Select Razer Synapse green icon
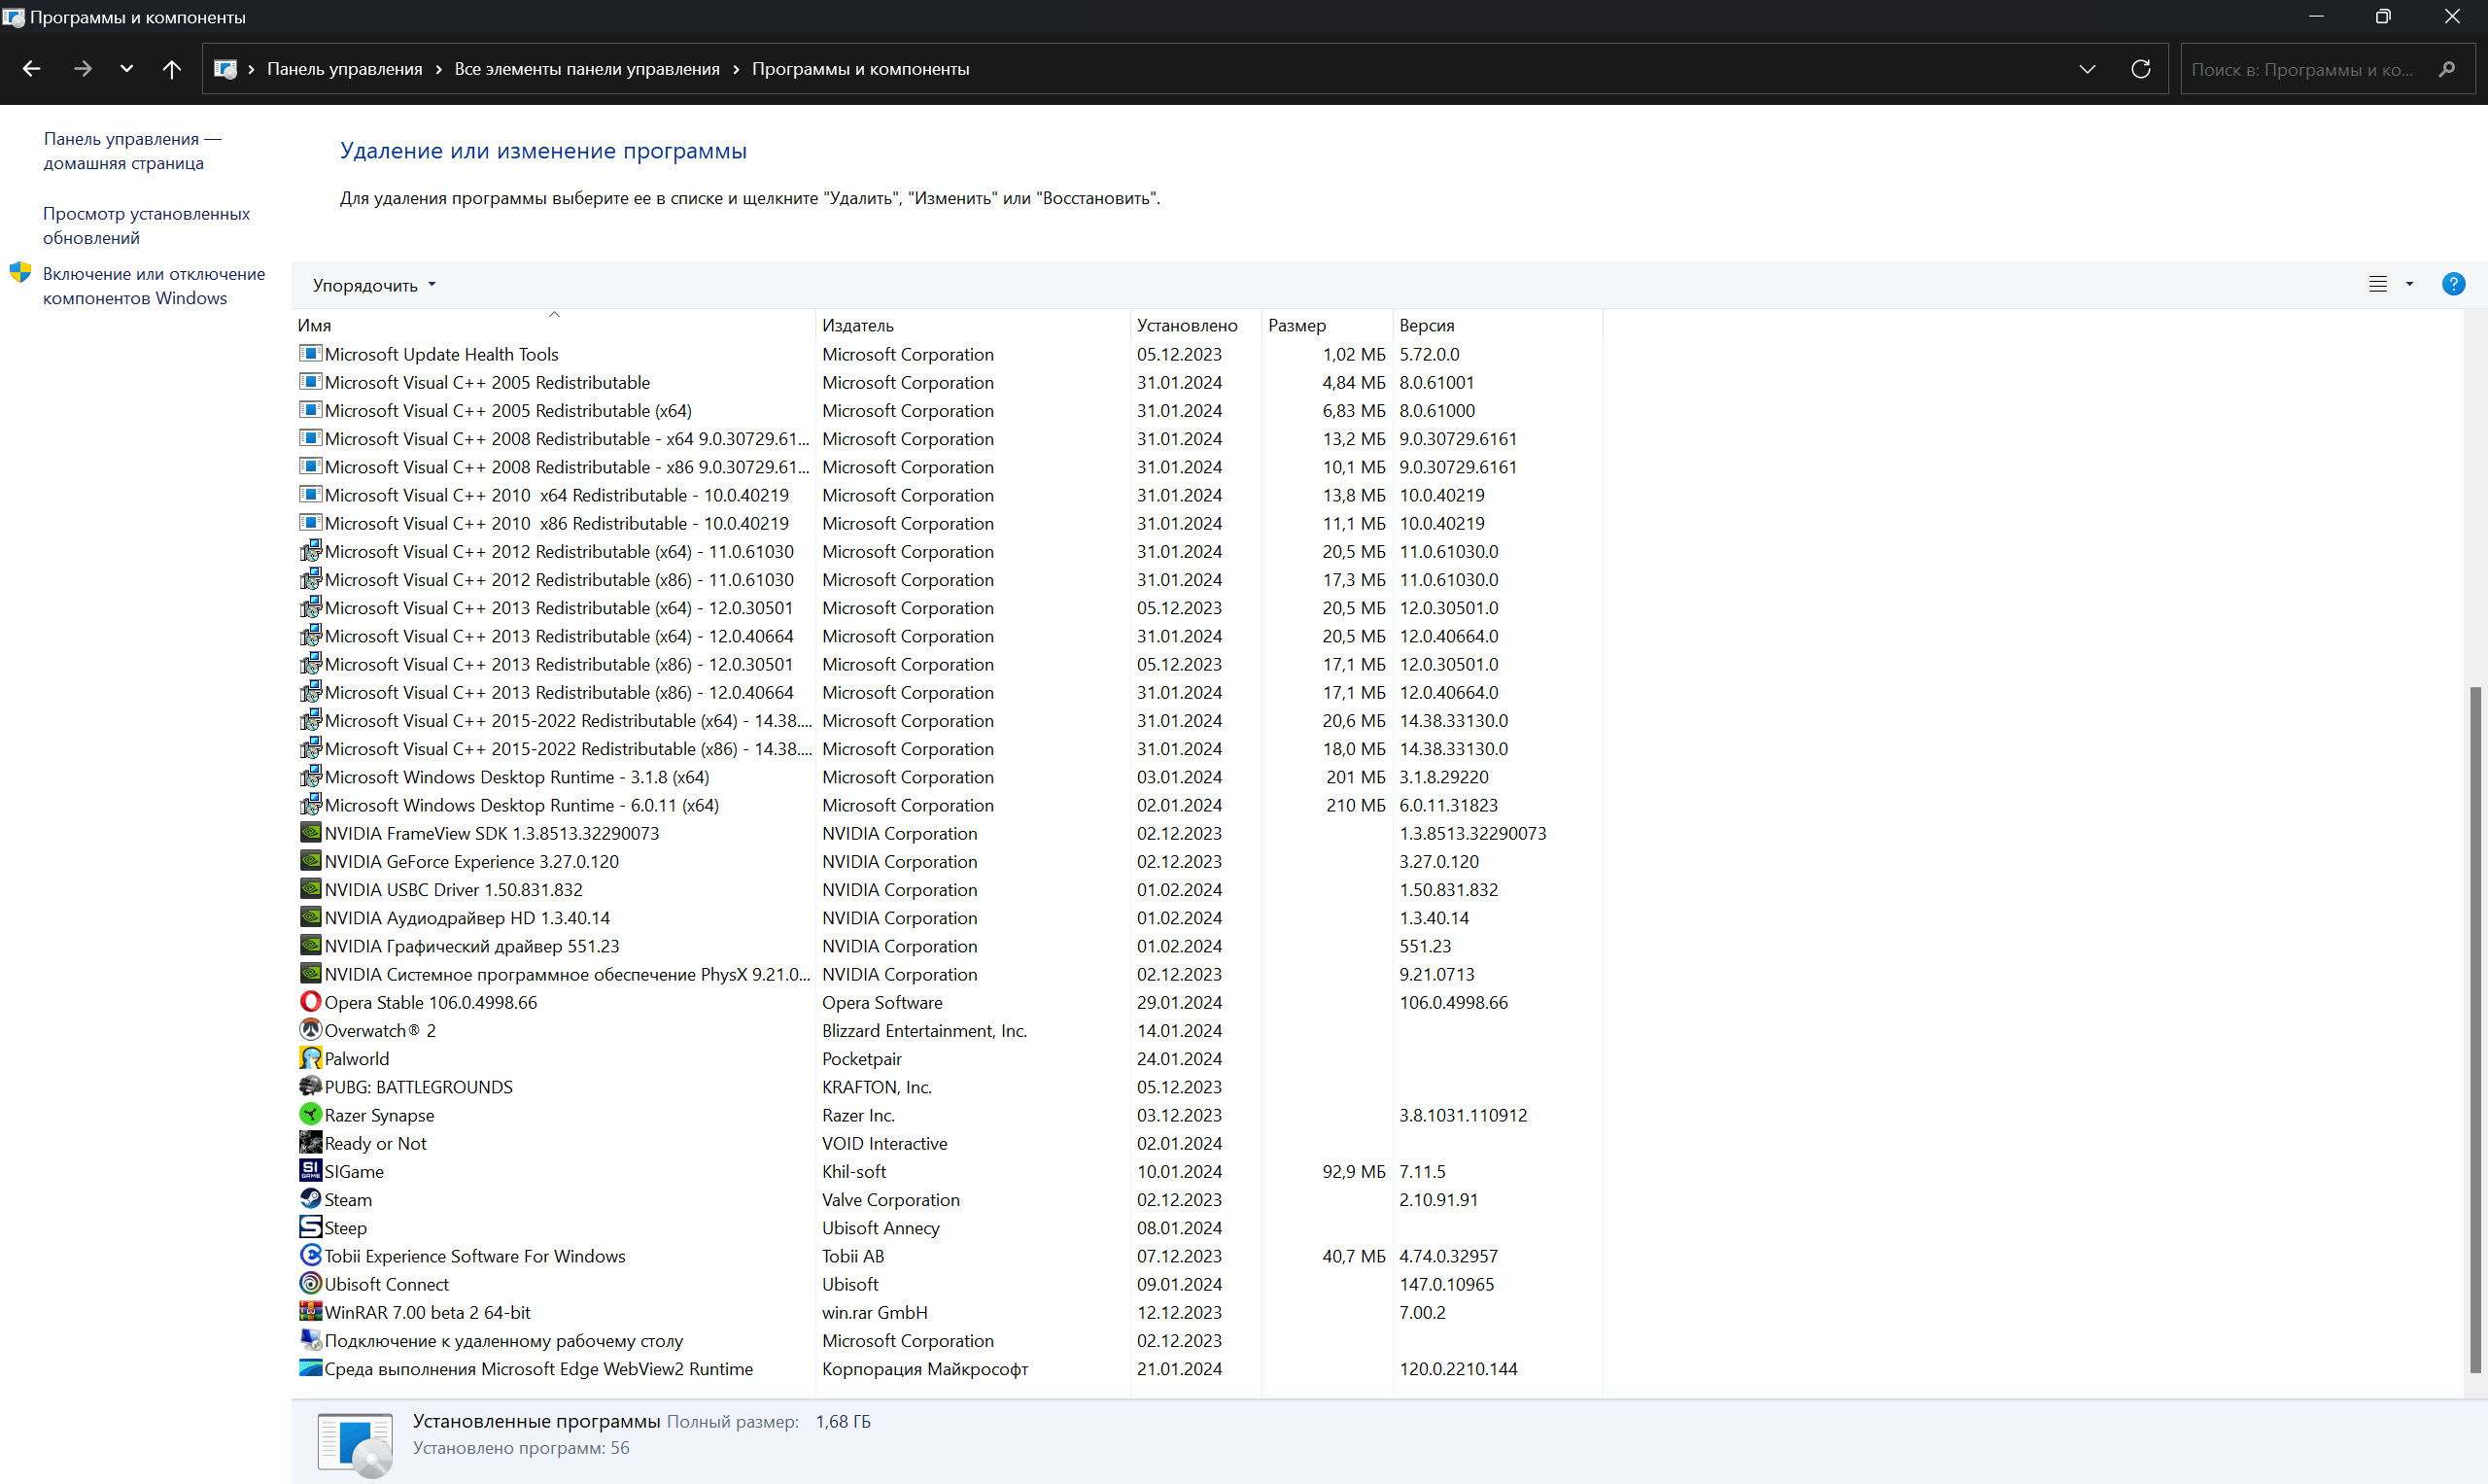 (x=311, y=1114)
